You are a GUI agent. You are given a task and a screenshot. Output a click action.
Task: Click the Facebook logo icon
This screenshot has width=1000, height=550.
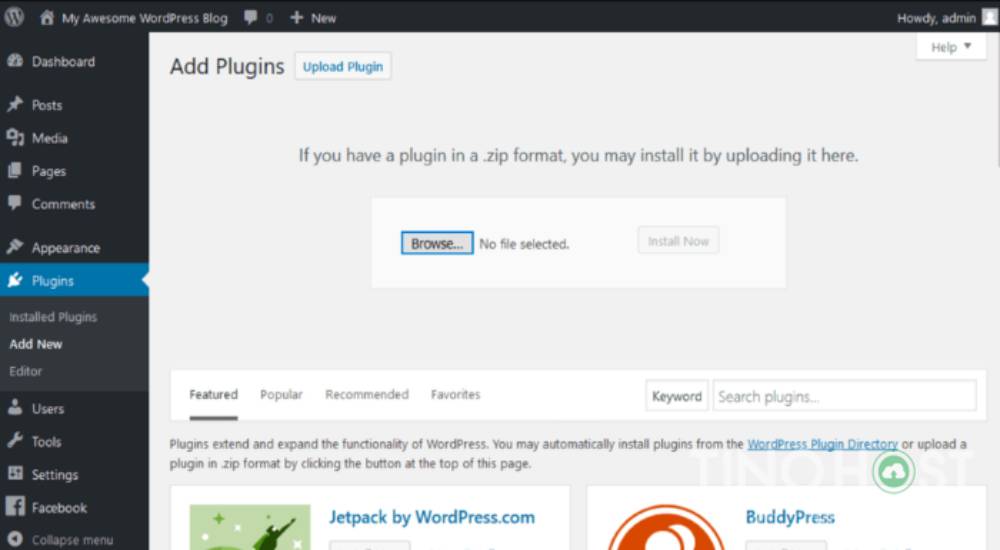pyautogui.click(x=15, y=507)
